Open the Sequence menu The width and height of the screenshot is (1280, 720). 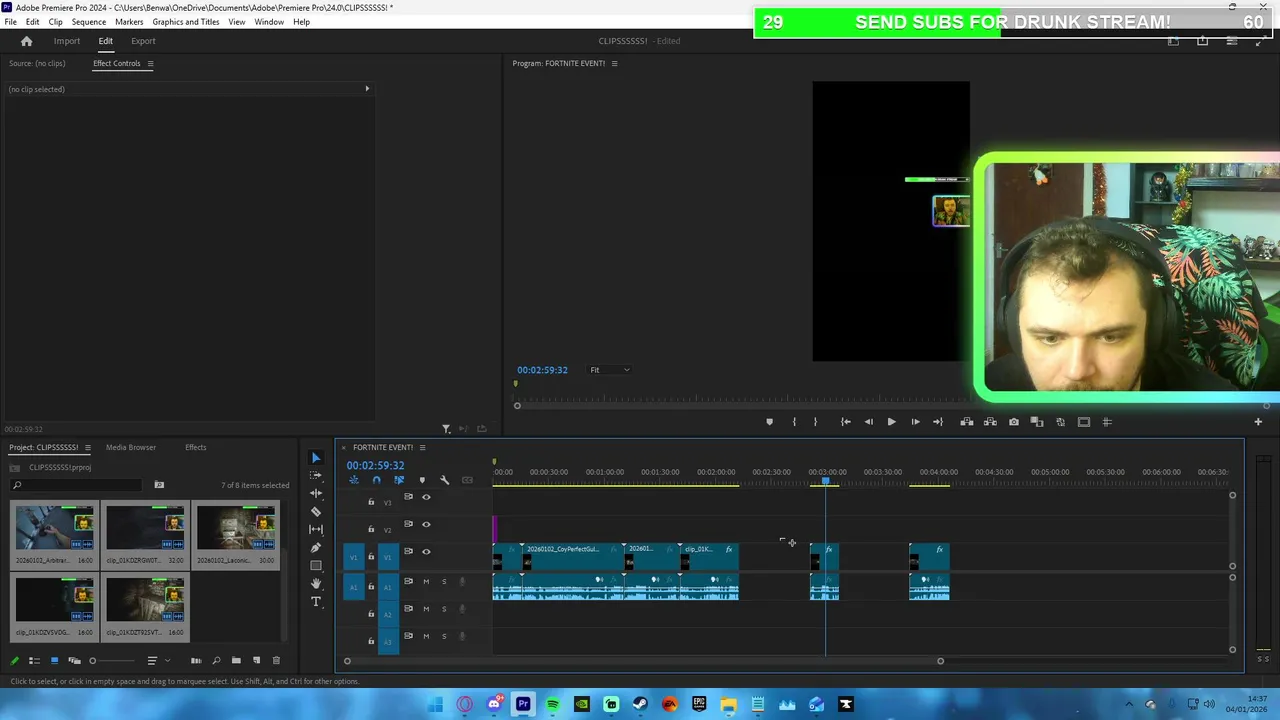[x=89, y=22]
